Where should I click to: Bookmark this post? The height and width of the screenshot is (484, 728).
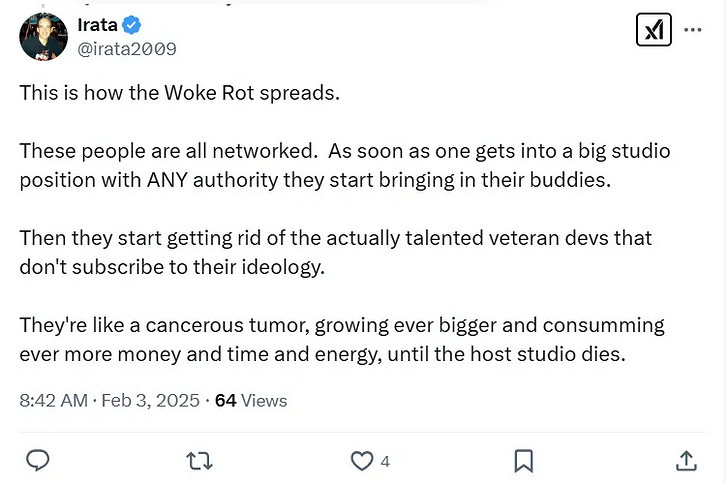click(523, 460)
